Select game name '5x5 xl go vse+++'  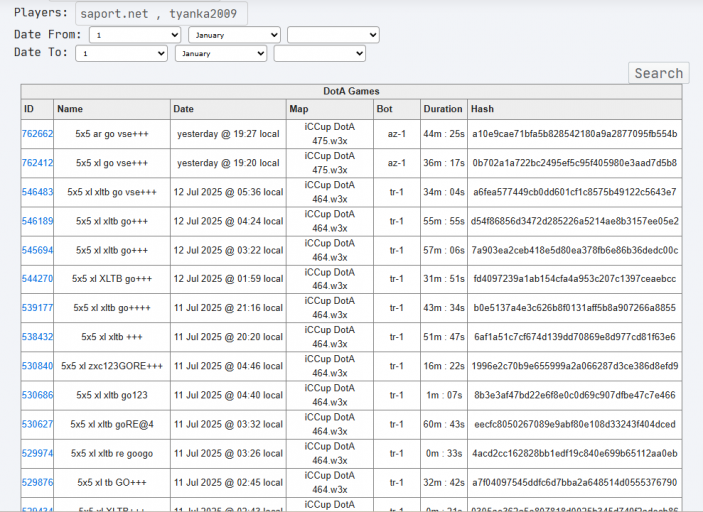tap(112, 163)
